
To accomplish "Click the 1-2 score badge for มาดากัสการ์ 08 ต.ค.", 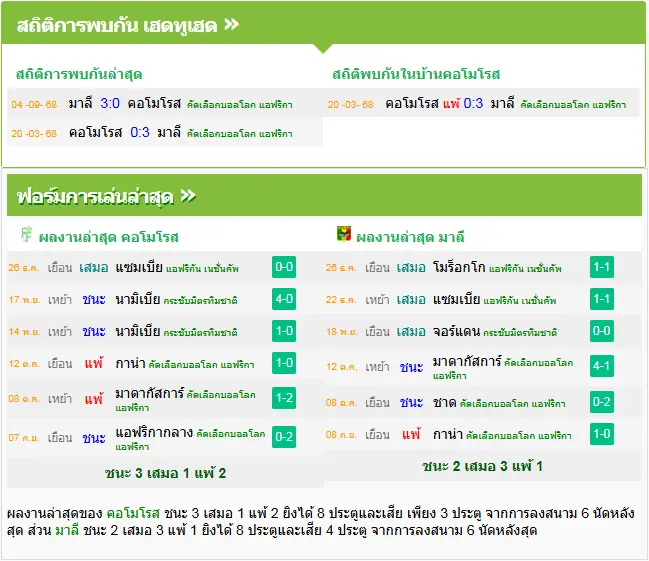I will pos(284,398).
